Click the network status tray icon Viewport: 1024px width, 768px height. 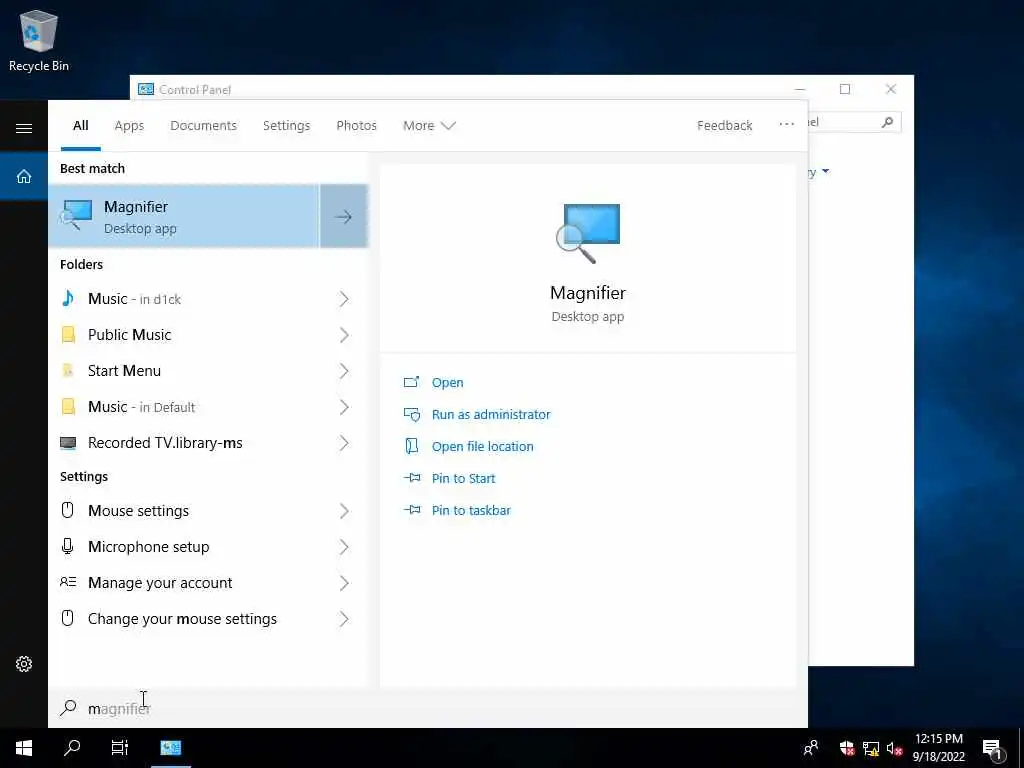coord(871,748)
